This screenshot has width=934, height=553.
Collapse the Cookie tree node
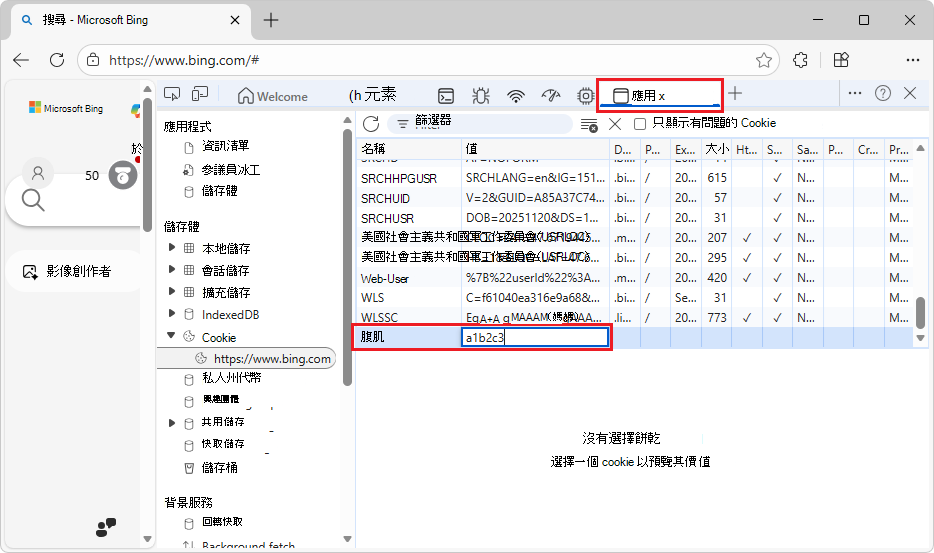(x=172, y=335)
